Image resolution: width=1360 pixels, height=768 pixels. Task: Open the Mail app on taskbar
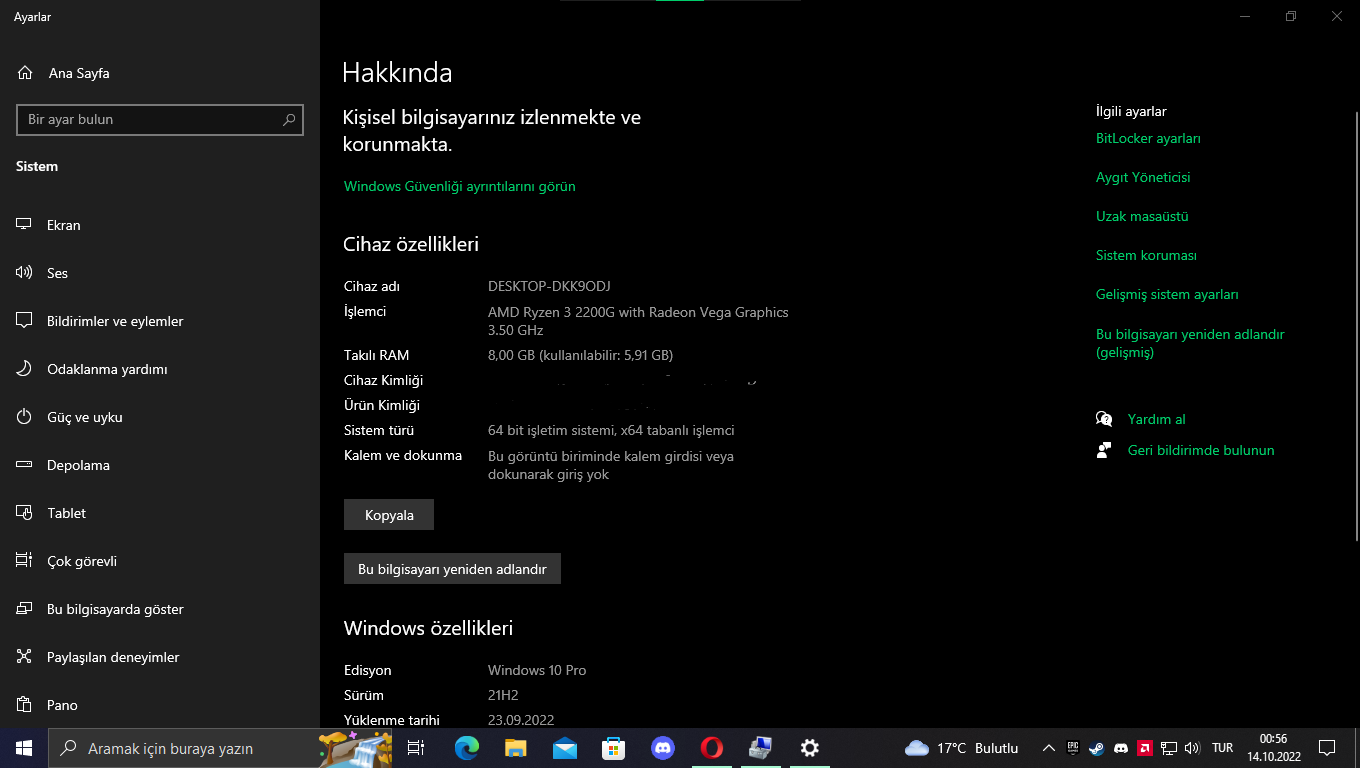(564, 748)
